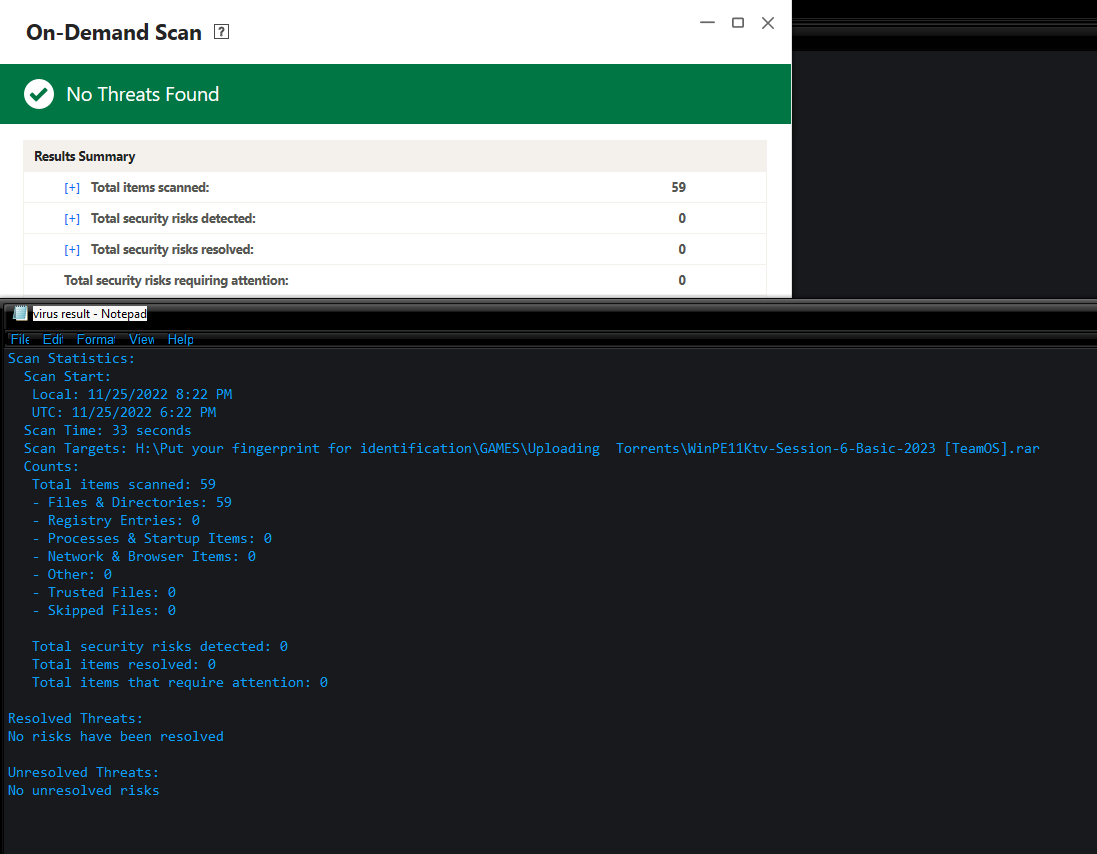Click the 0 value for security risks detected

682,218
